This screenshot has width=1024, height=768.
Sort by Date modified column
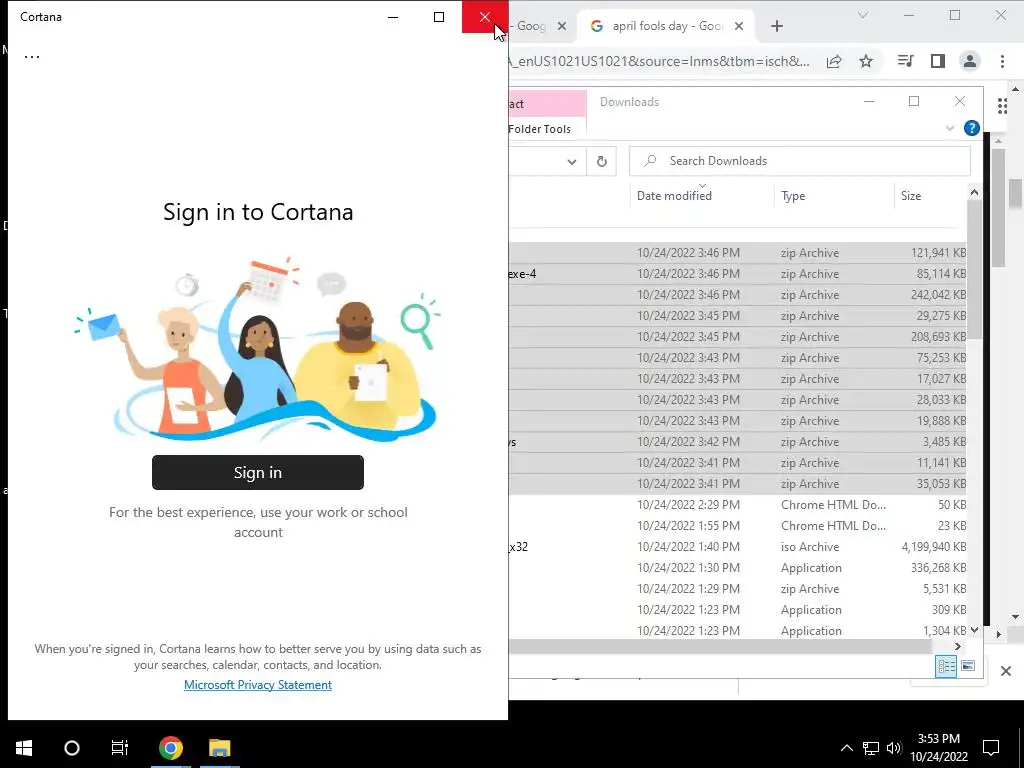point(702,195)
